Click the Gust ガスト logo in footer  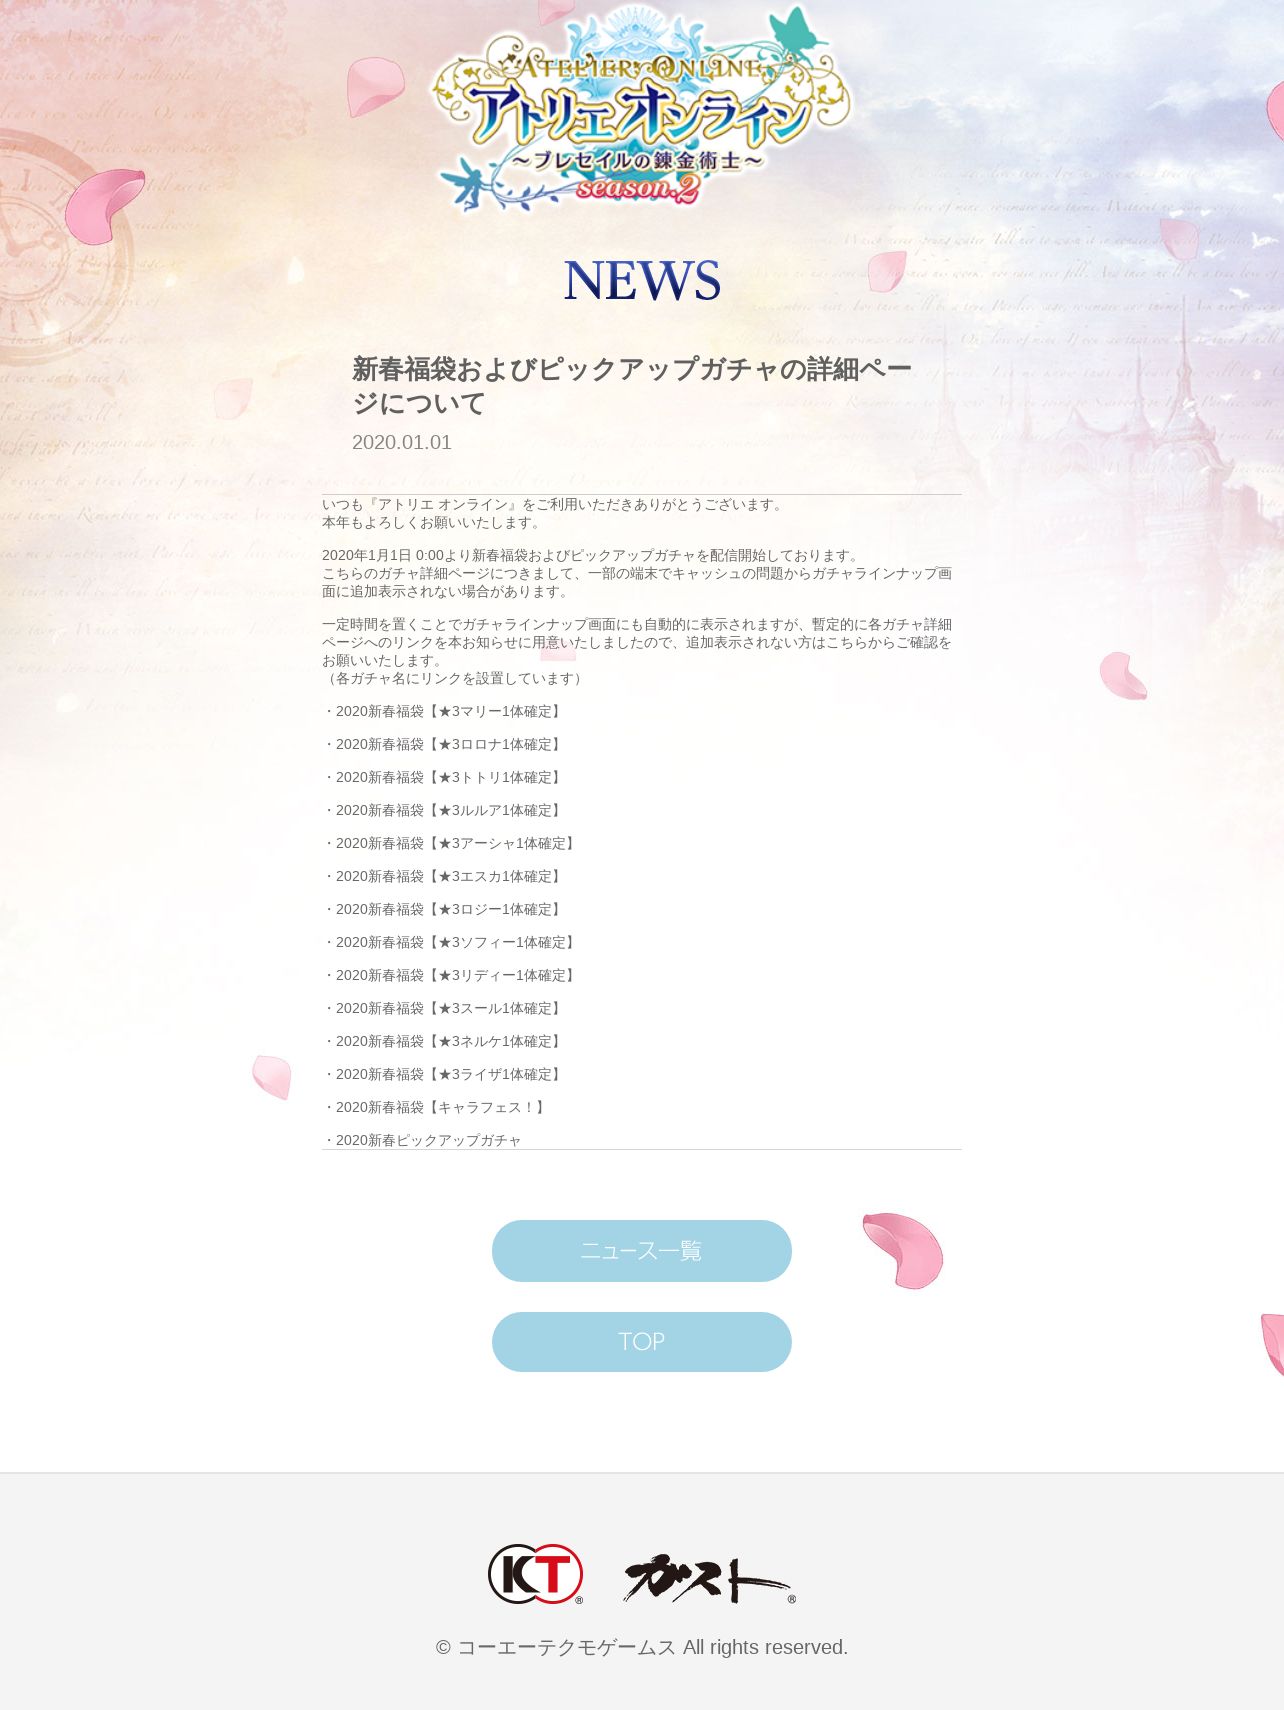(x=709, y=1579)
